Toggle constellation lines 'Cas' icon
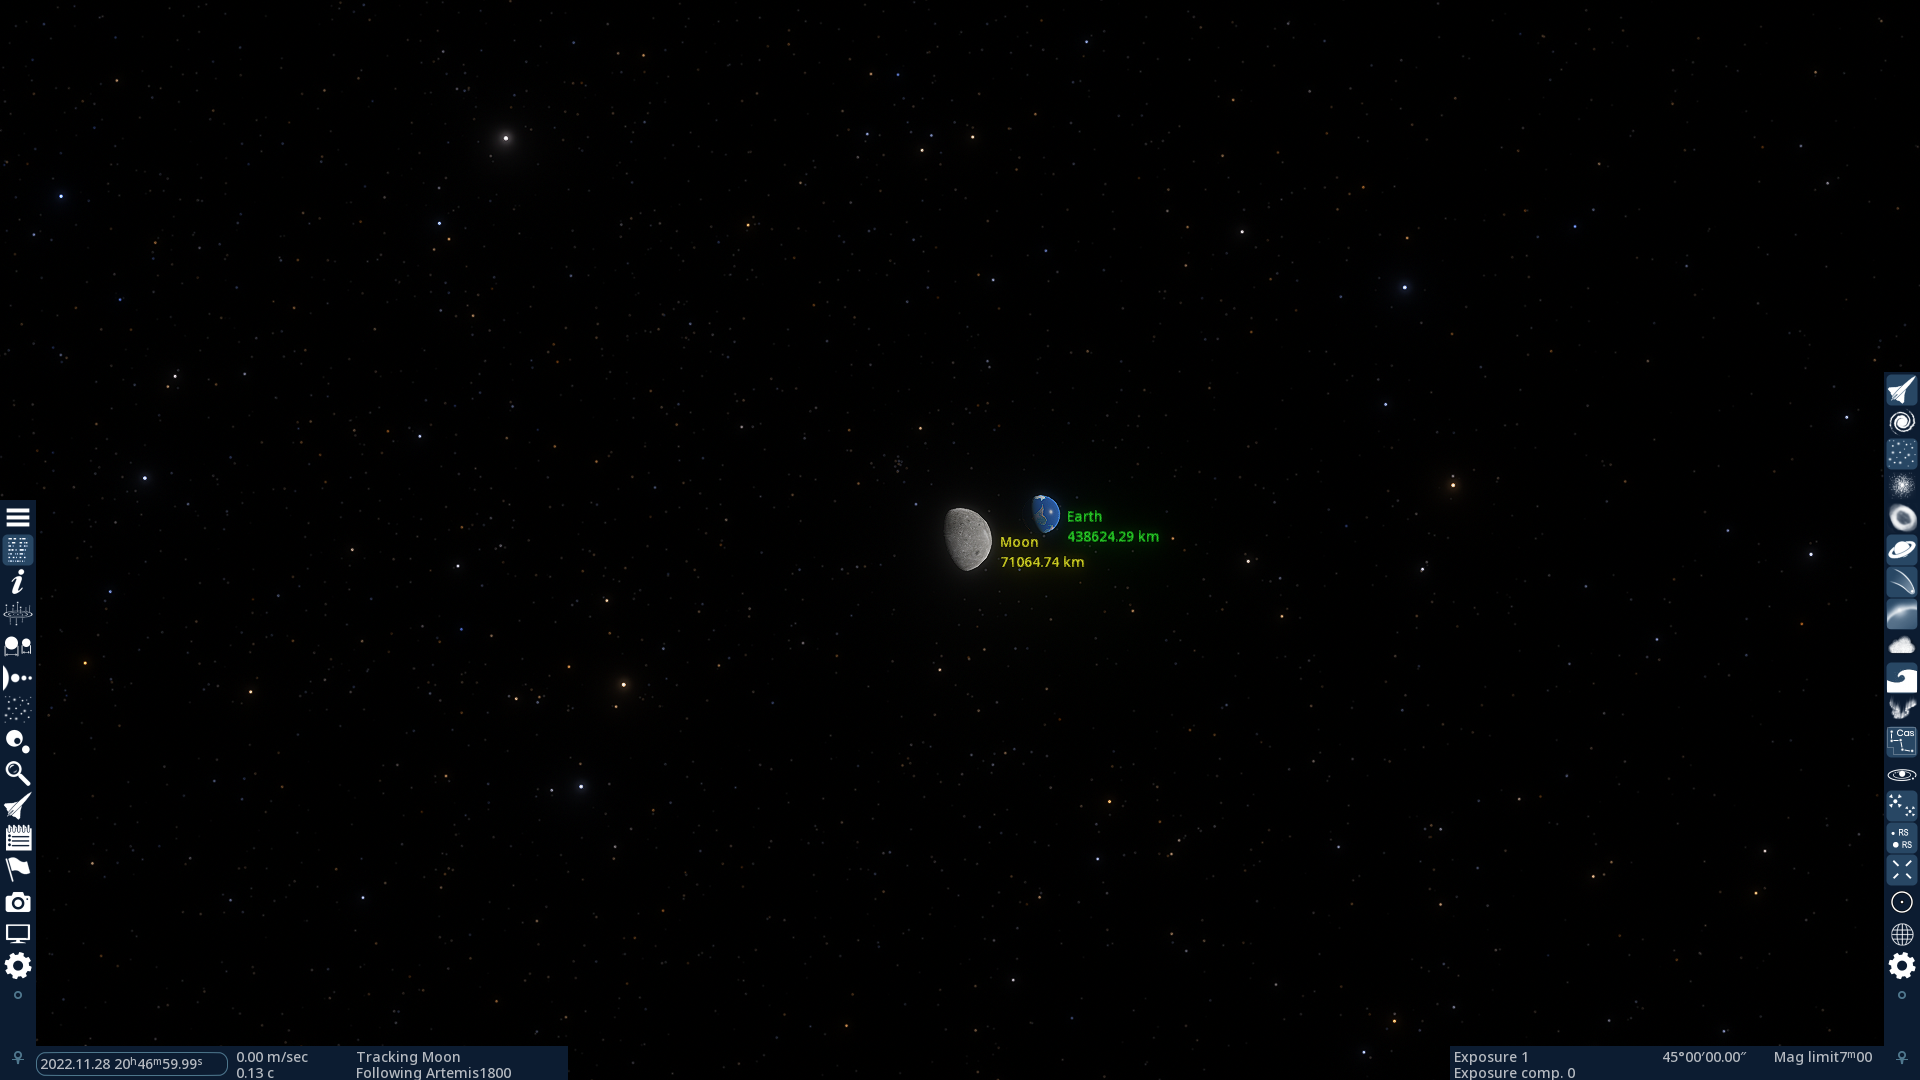 pyautogui.click(x=1902, y=741)
